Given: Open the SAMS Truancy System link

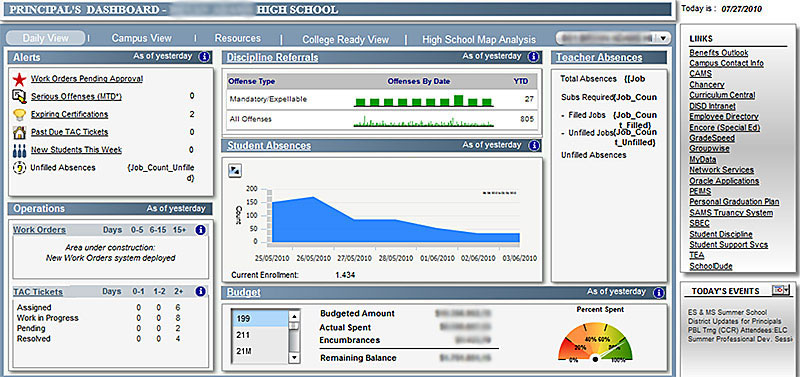Looking at the screenshot, I should 731,213.
